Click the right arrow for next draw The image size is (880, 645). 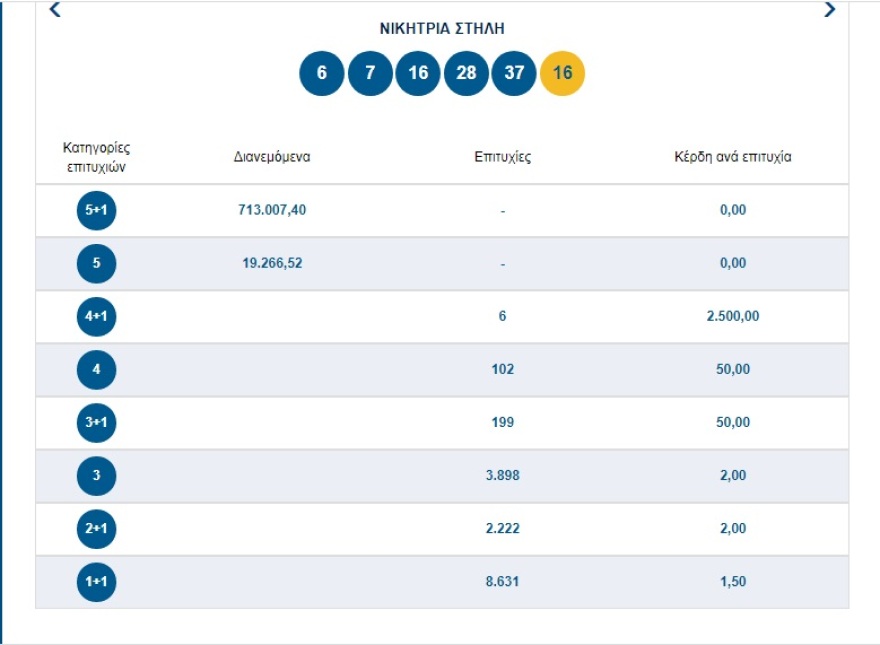[x=829, y=10]
